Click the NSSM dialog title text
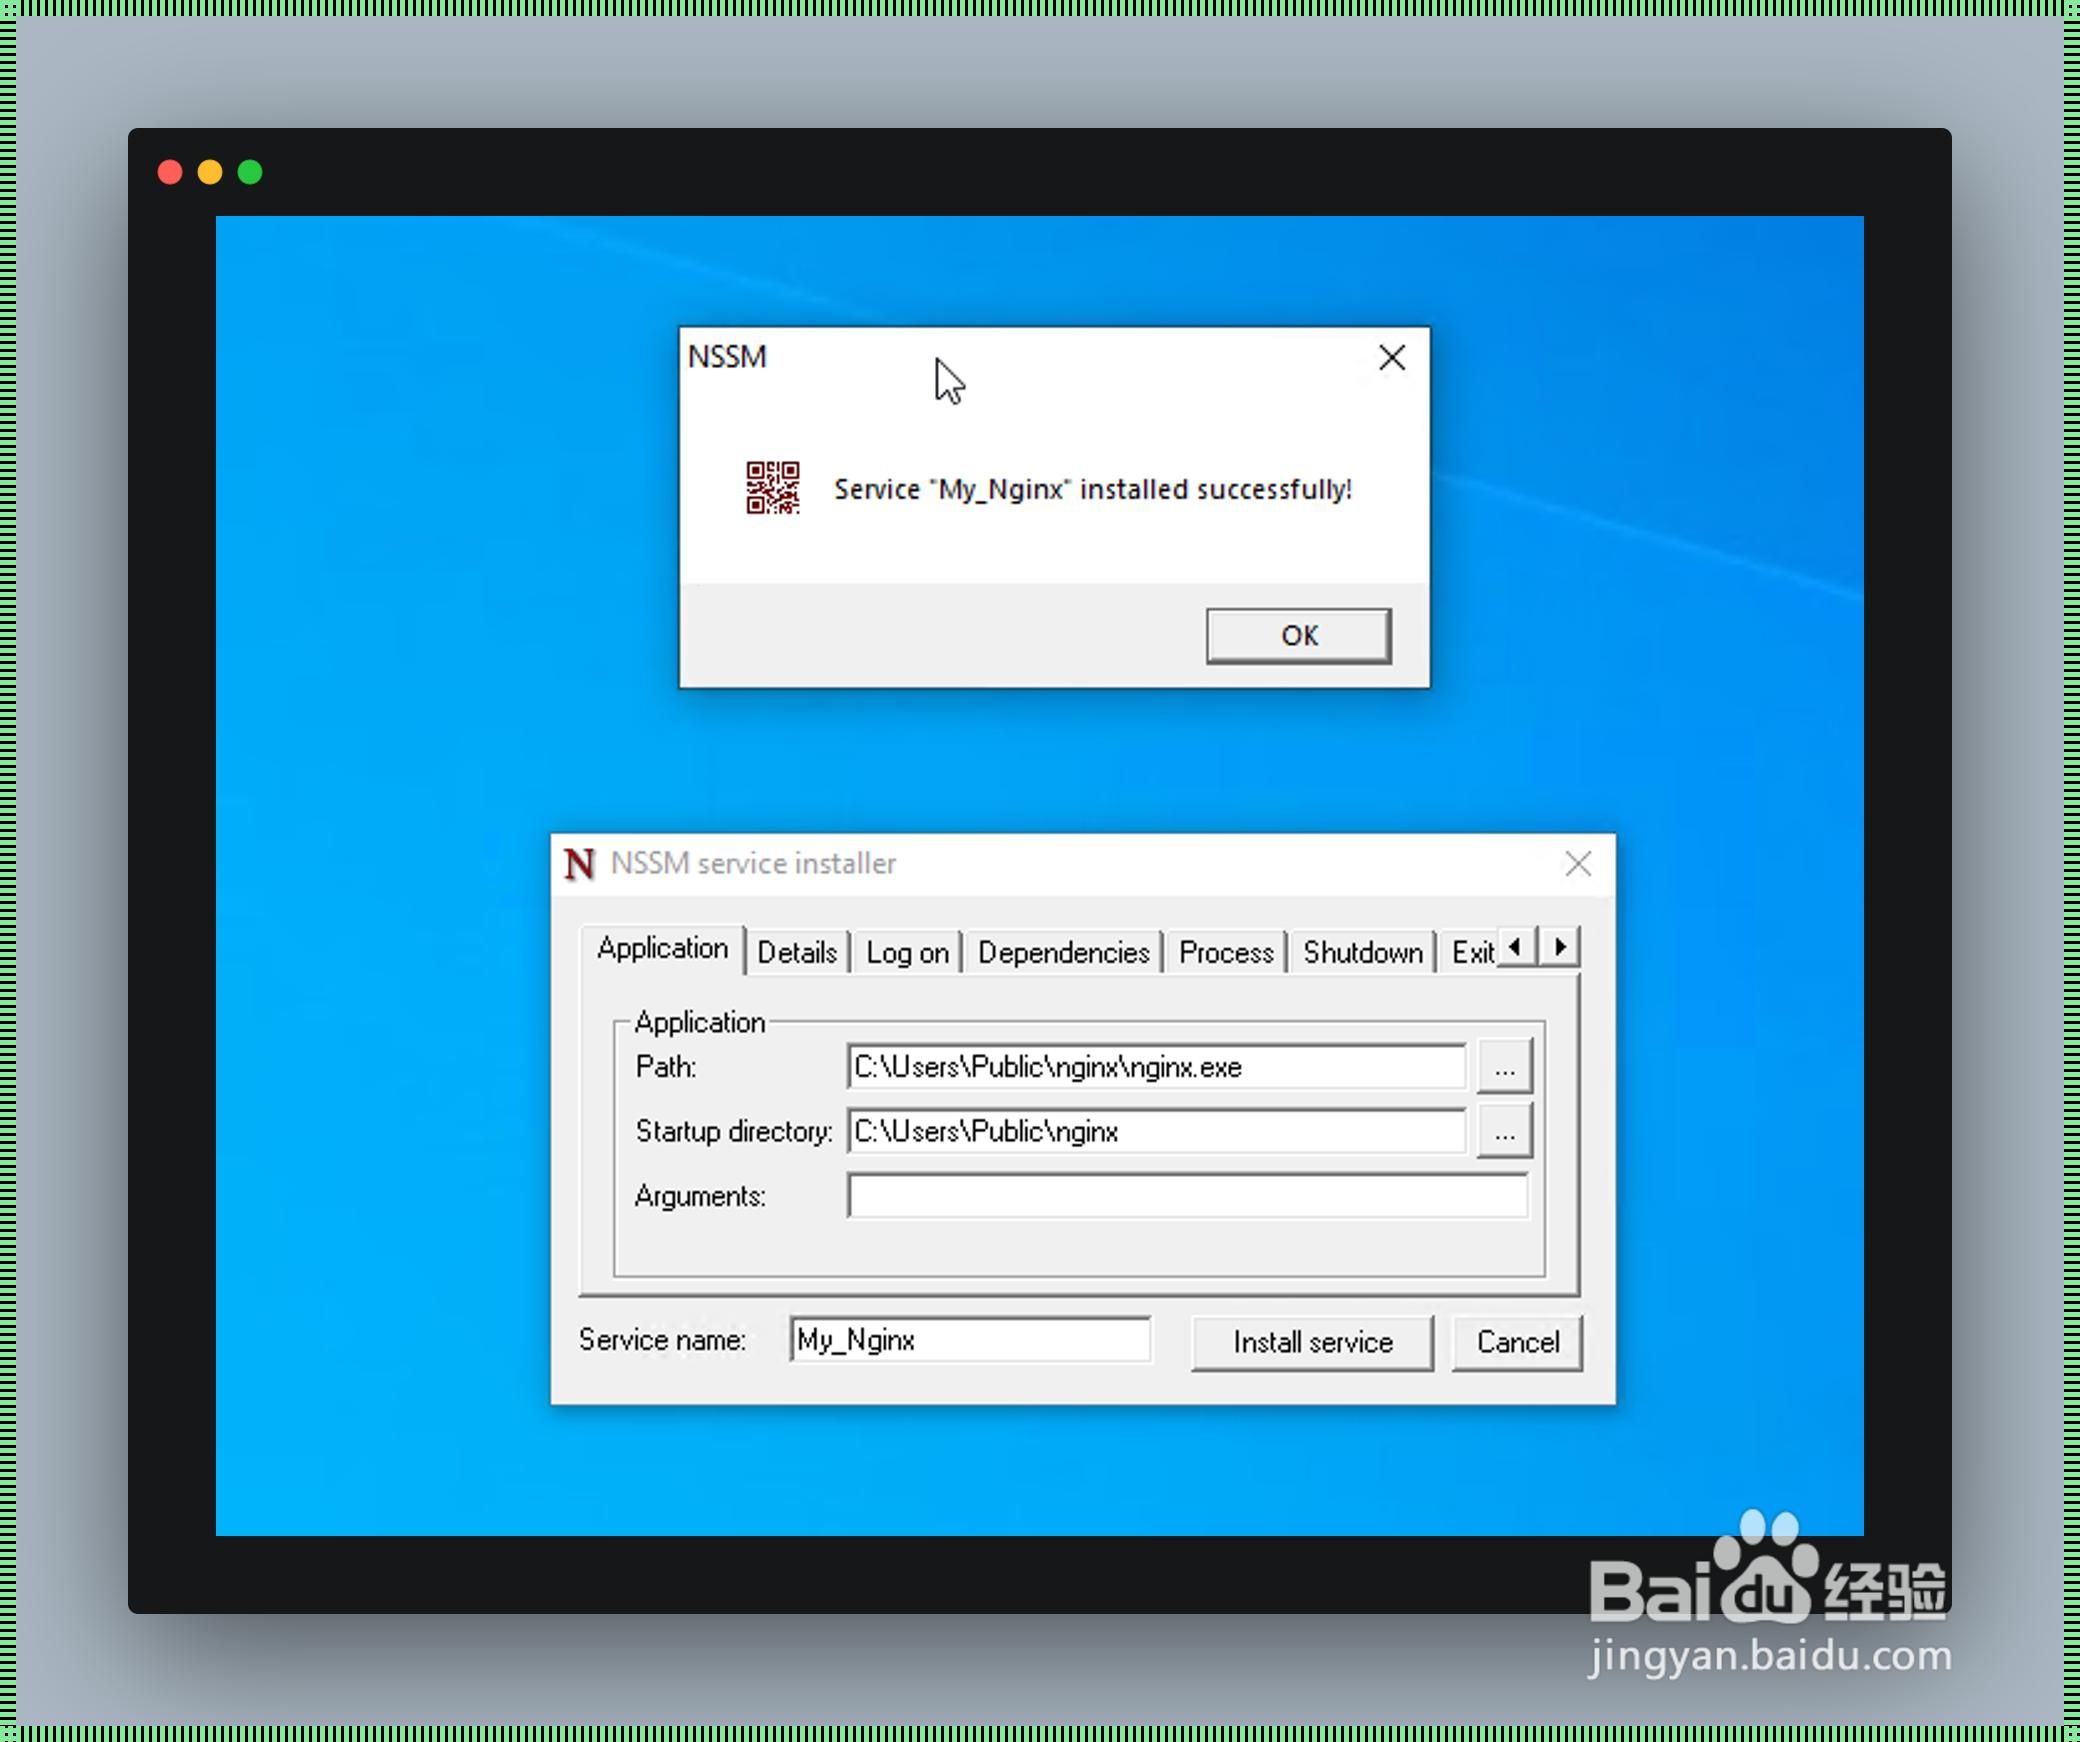The width and height of the screenshot is (2080, 1742). pyautogui.click(x=727, y=357)
